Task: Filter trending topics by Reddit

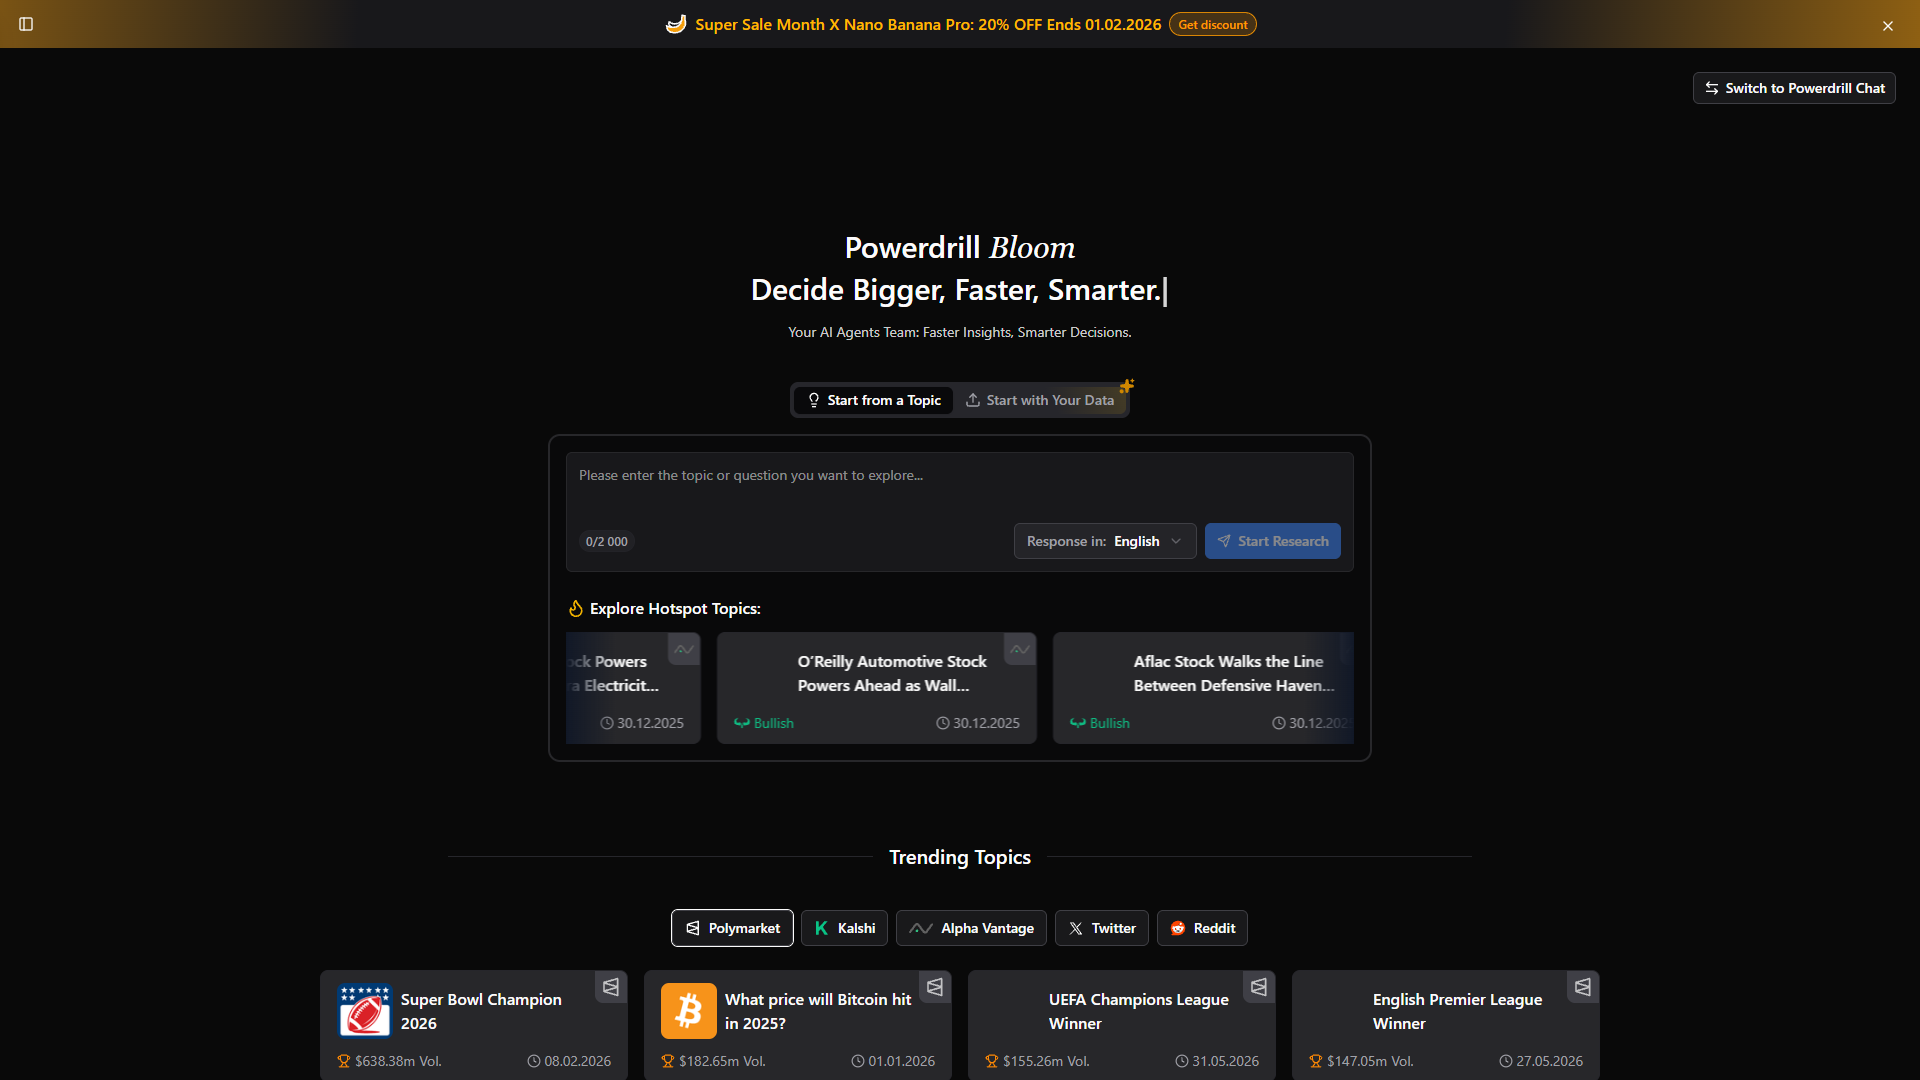Action: [1202, 928]
